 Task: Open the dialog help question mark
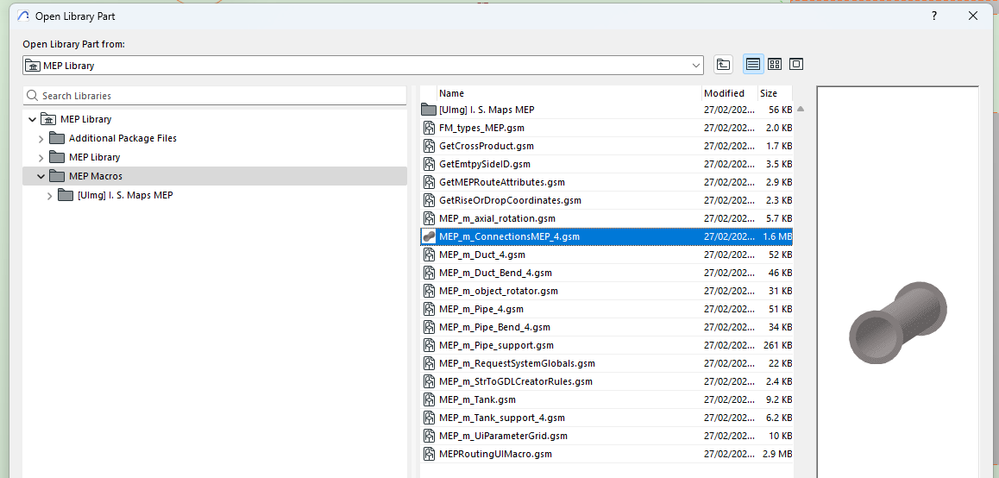pyautogui.click(x=934, y=17)
